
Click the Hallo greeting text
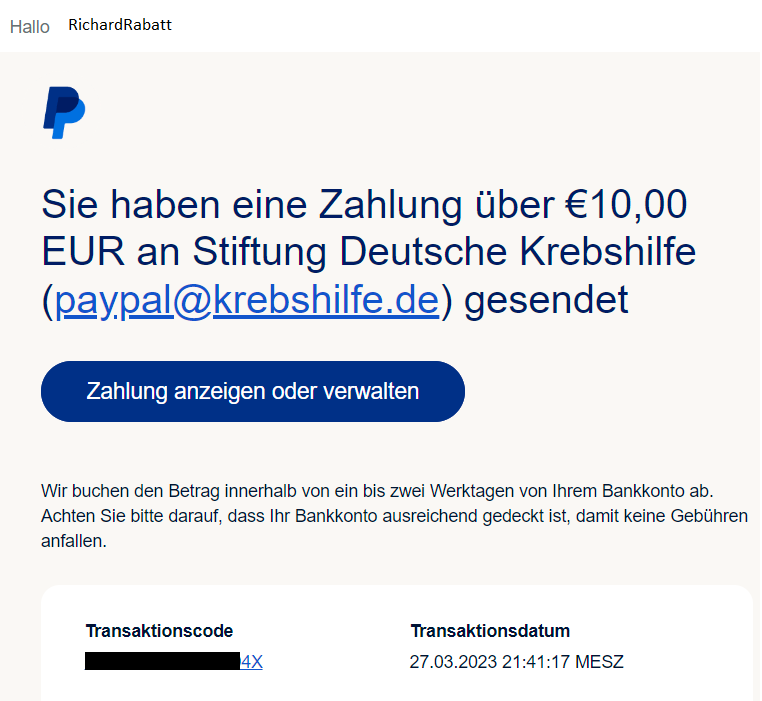(30, 27)
